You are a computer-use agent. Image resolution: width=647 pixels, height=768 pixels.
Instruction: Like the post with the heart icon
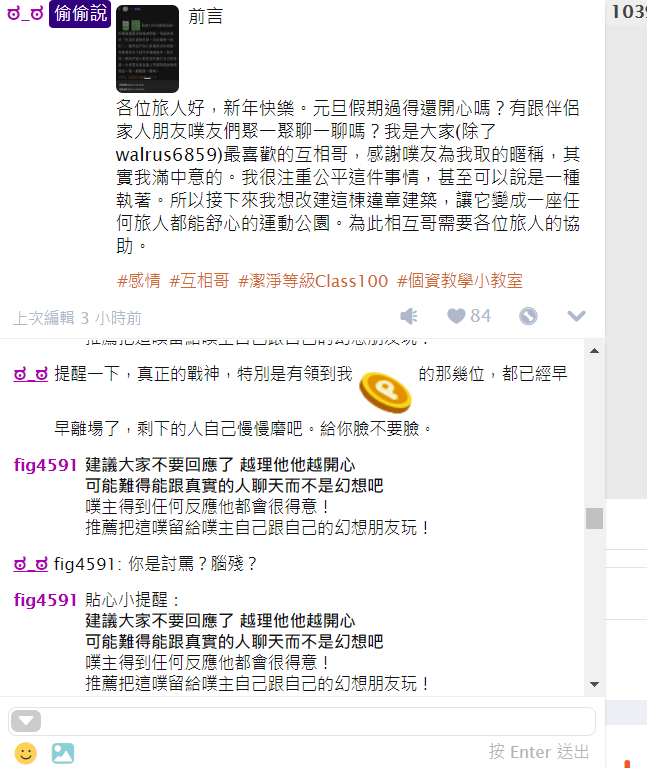pyautogui.click(x=456, y=316)
